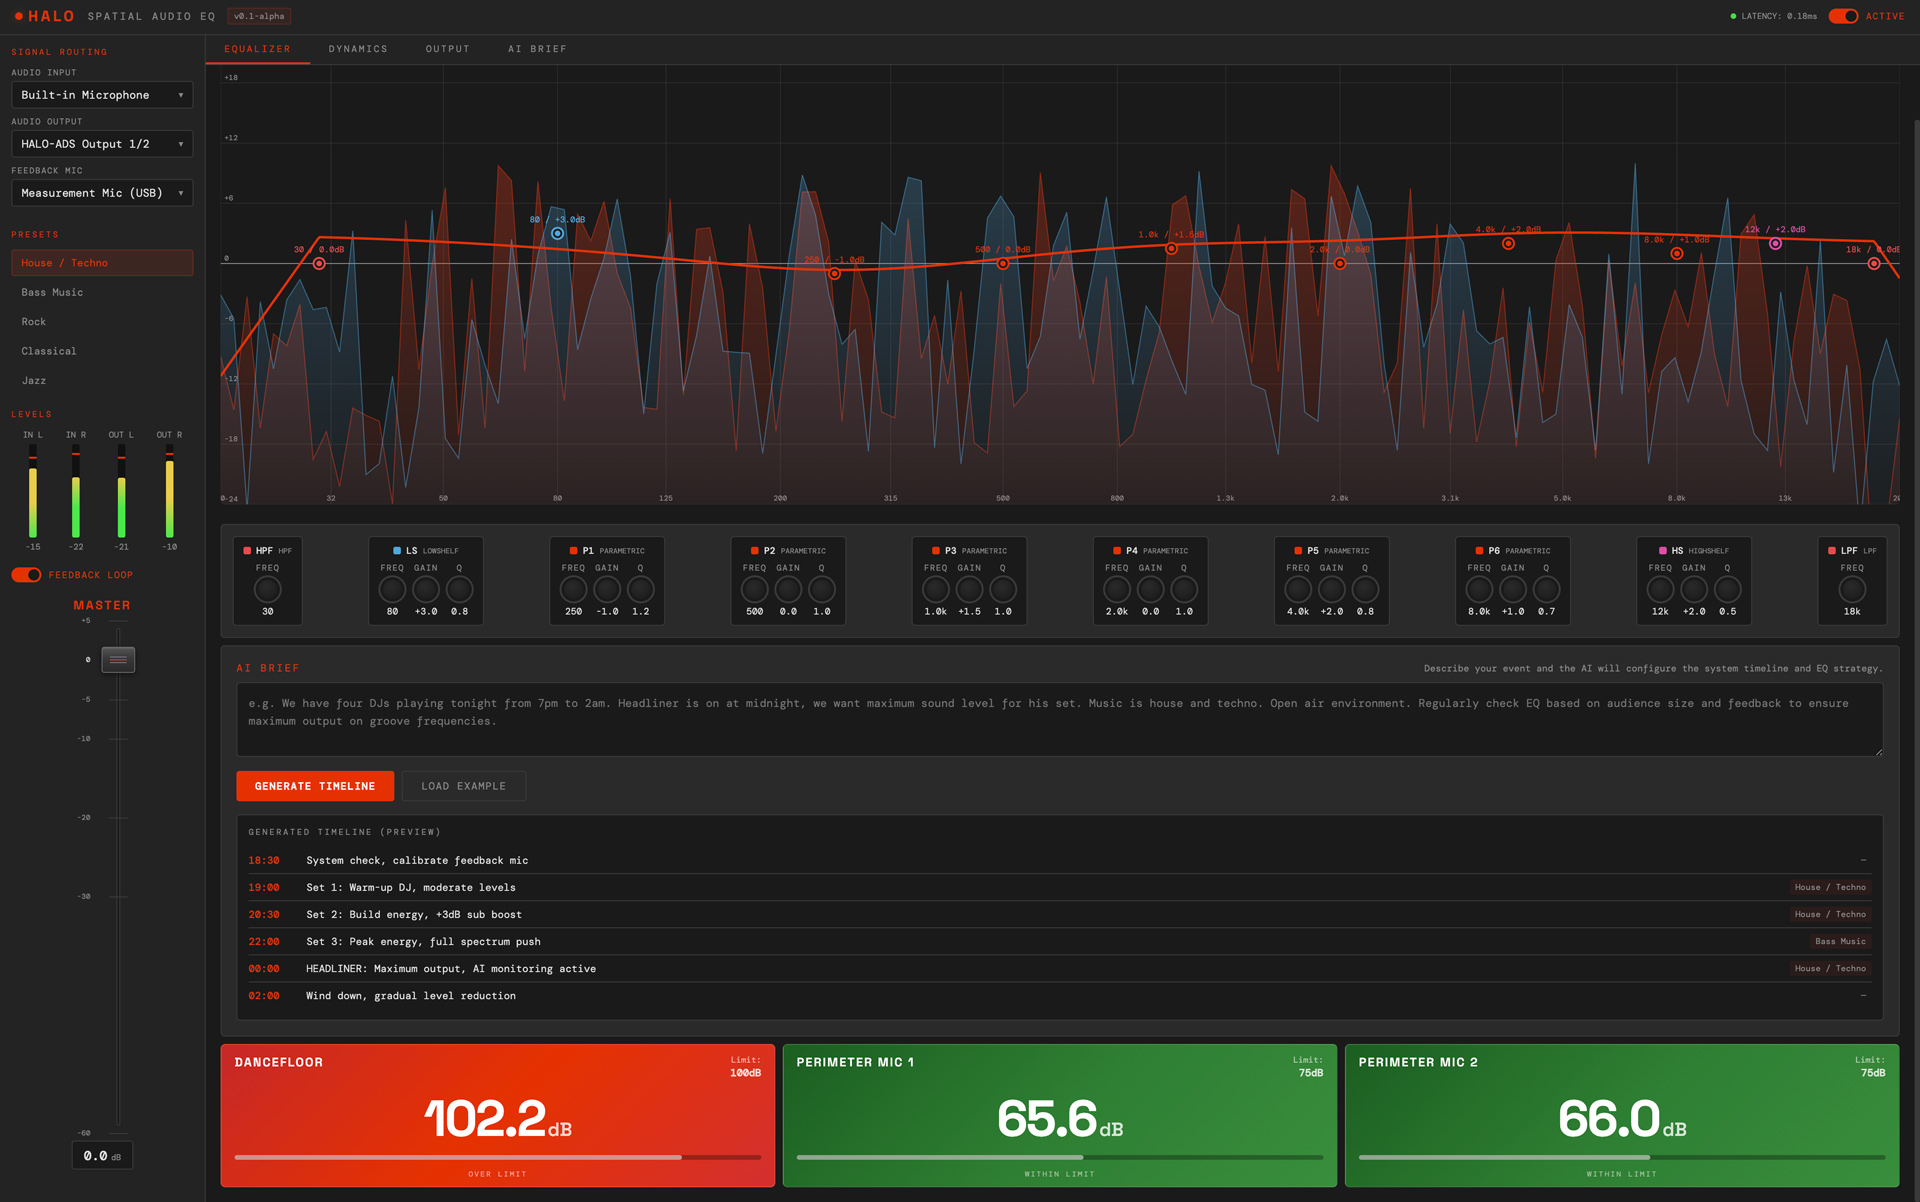
Task: Click the Generate Timeline button
Action: pyautogui.click(x=315, y=786)
